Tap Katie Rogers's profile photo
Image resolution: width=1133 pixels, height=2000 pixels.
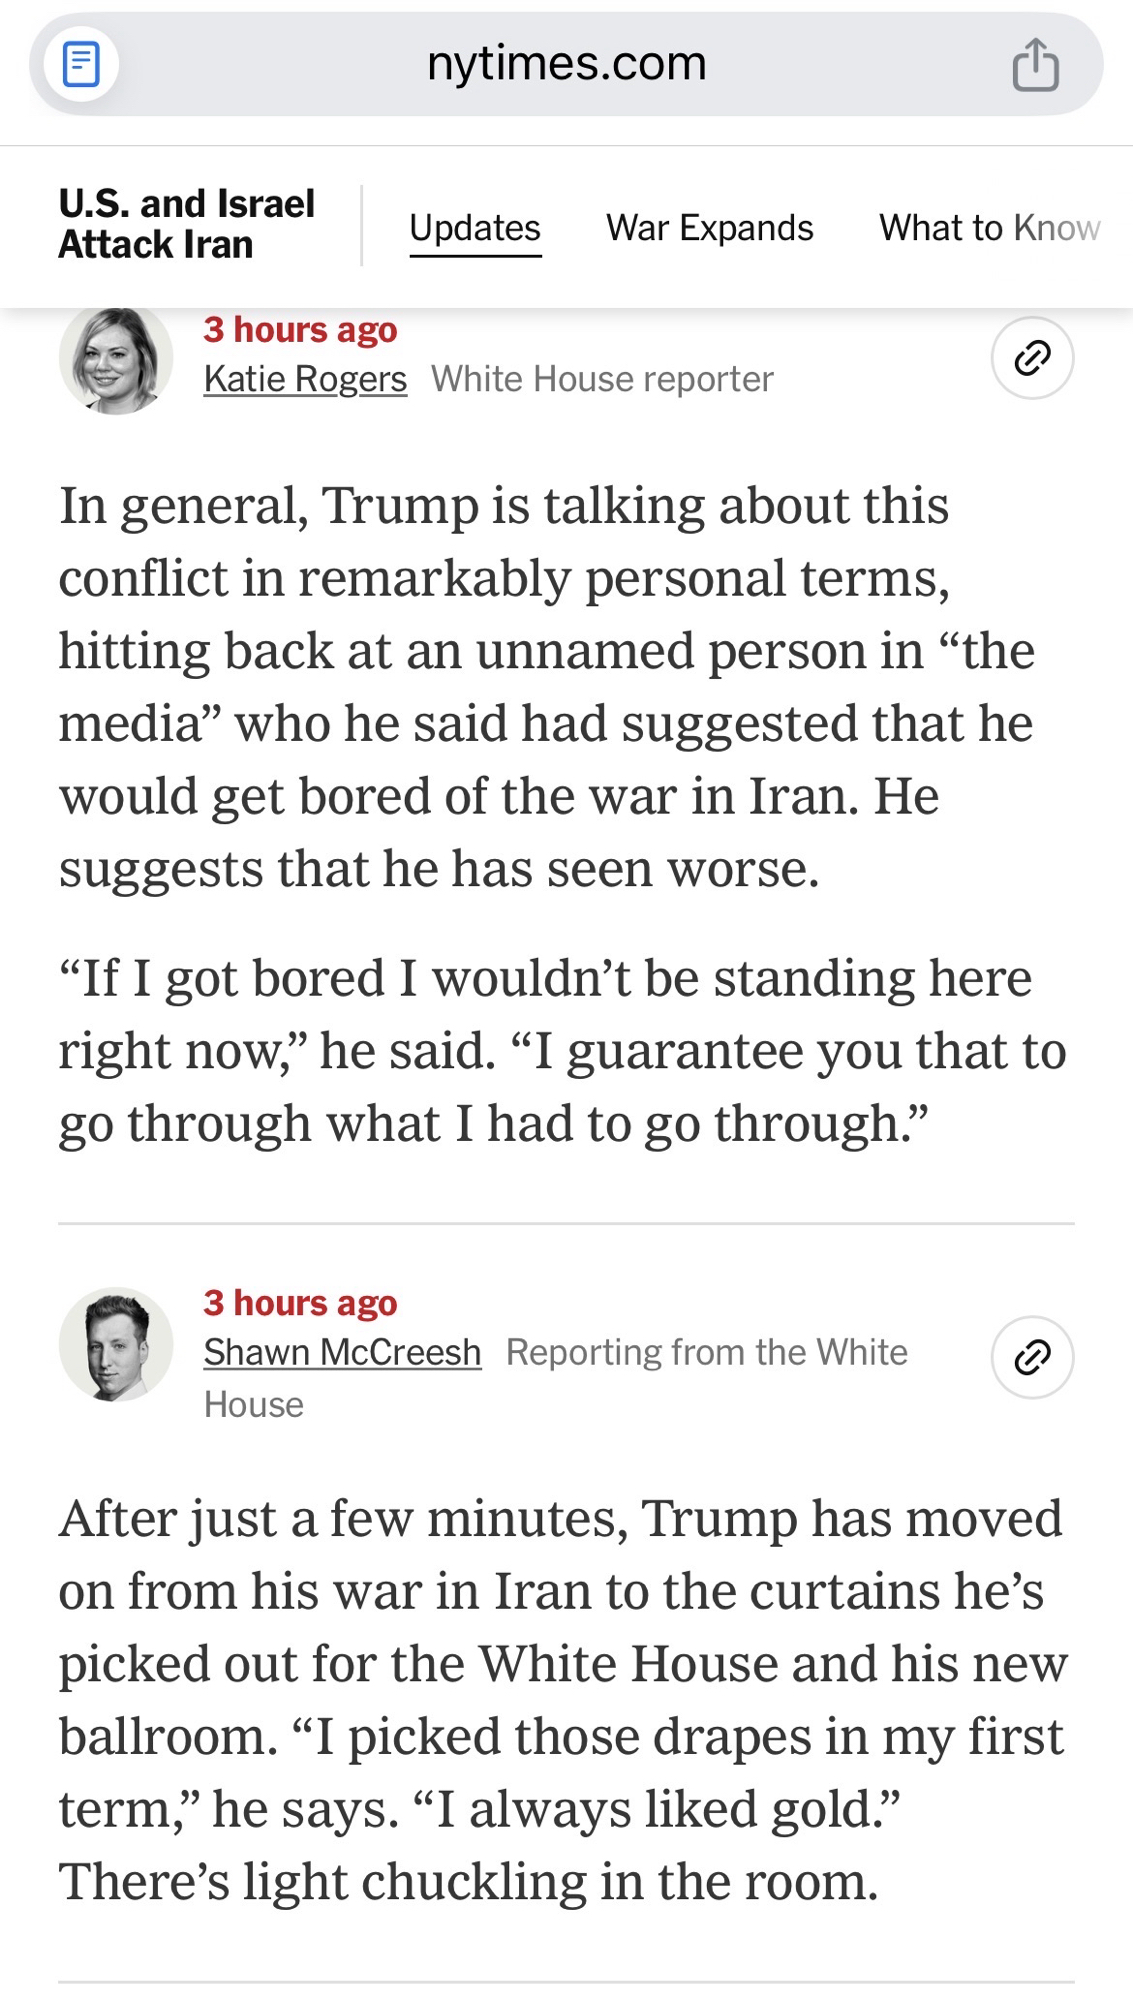point(116,359)
